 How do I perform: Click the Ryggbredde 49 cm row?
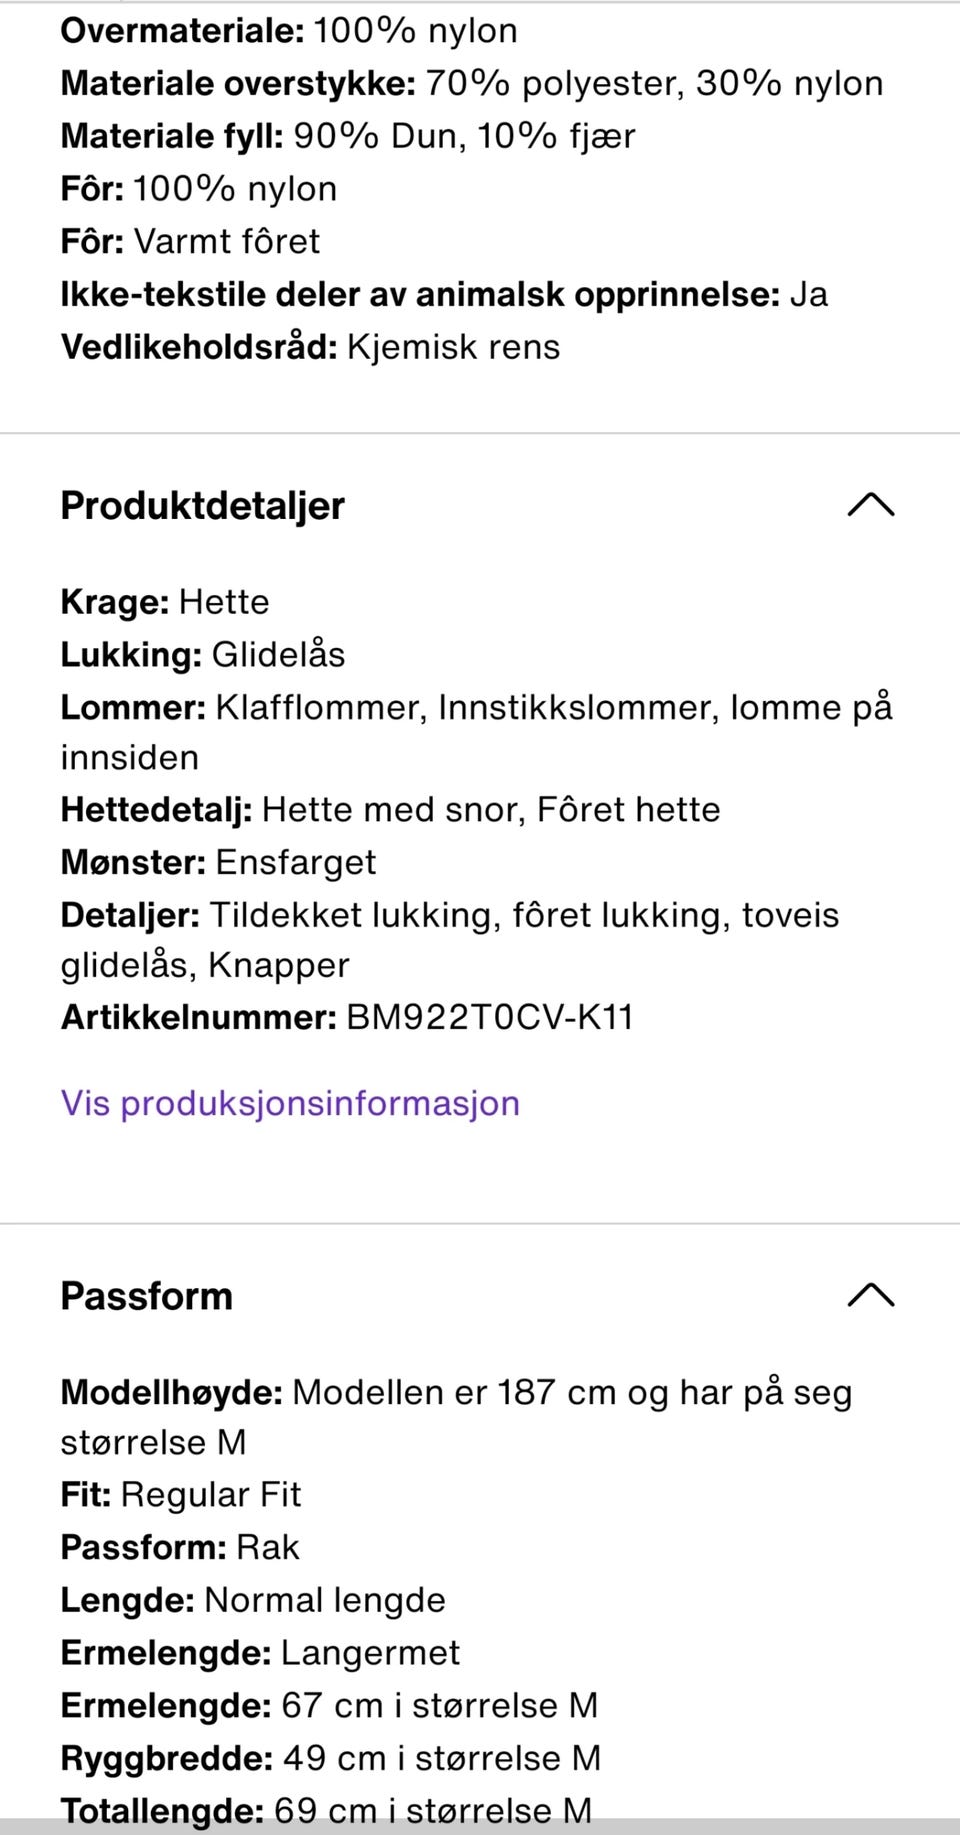tap(330, 1758)
